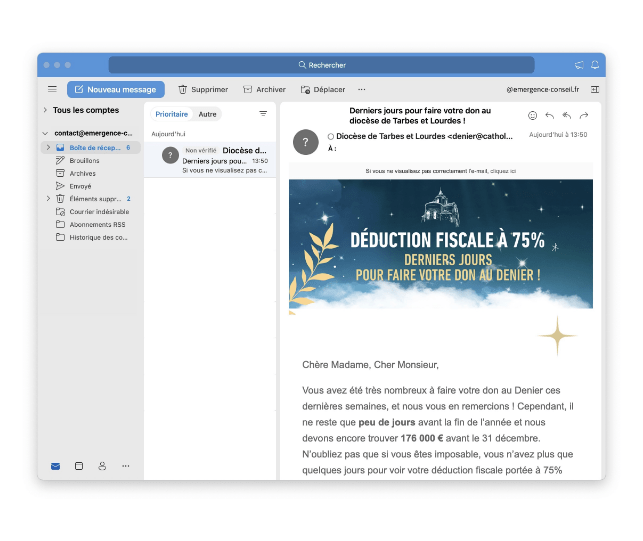Click the 'cliquez ici' view online link
Screen dimensions: 643x541
click(503, 171)
